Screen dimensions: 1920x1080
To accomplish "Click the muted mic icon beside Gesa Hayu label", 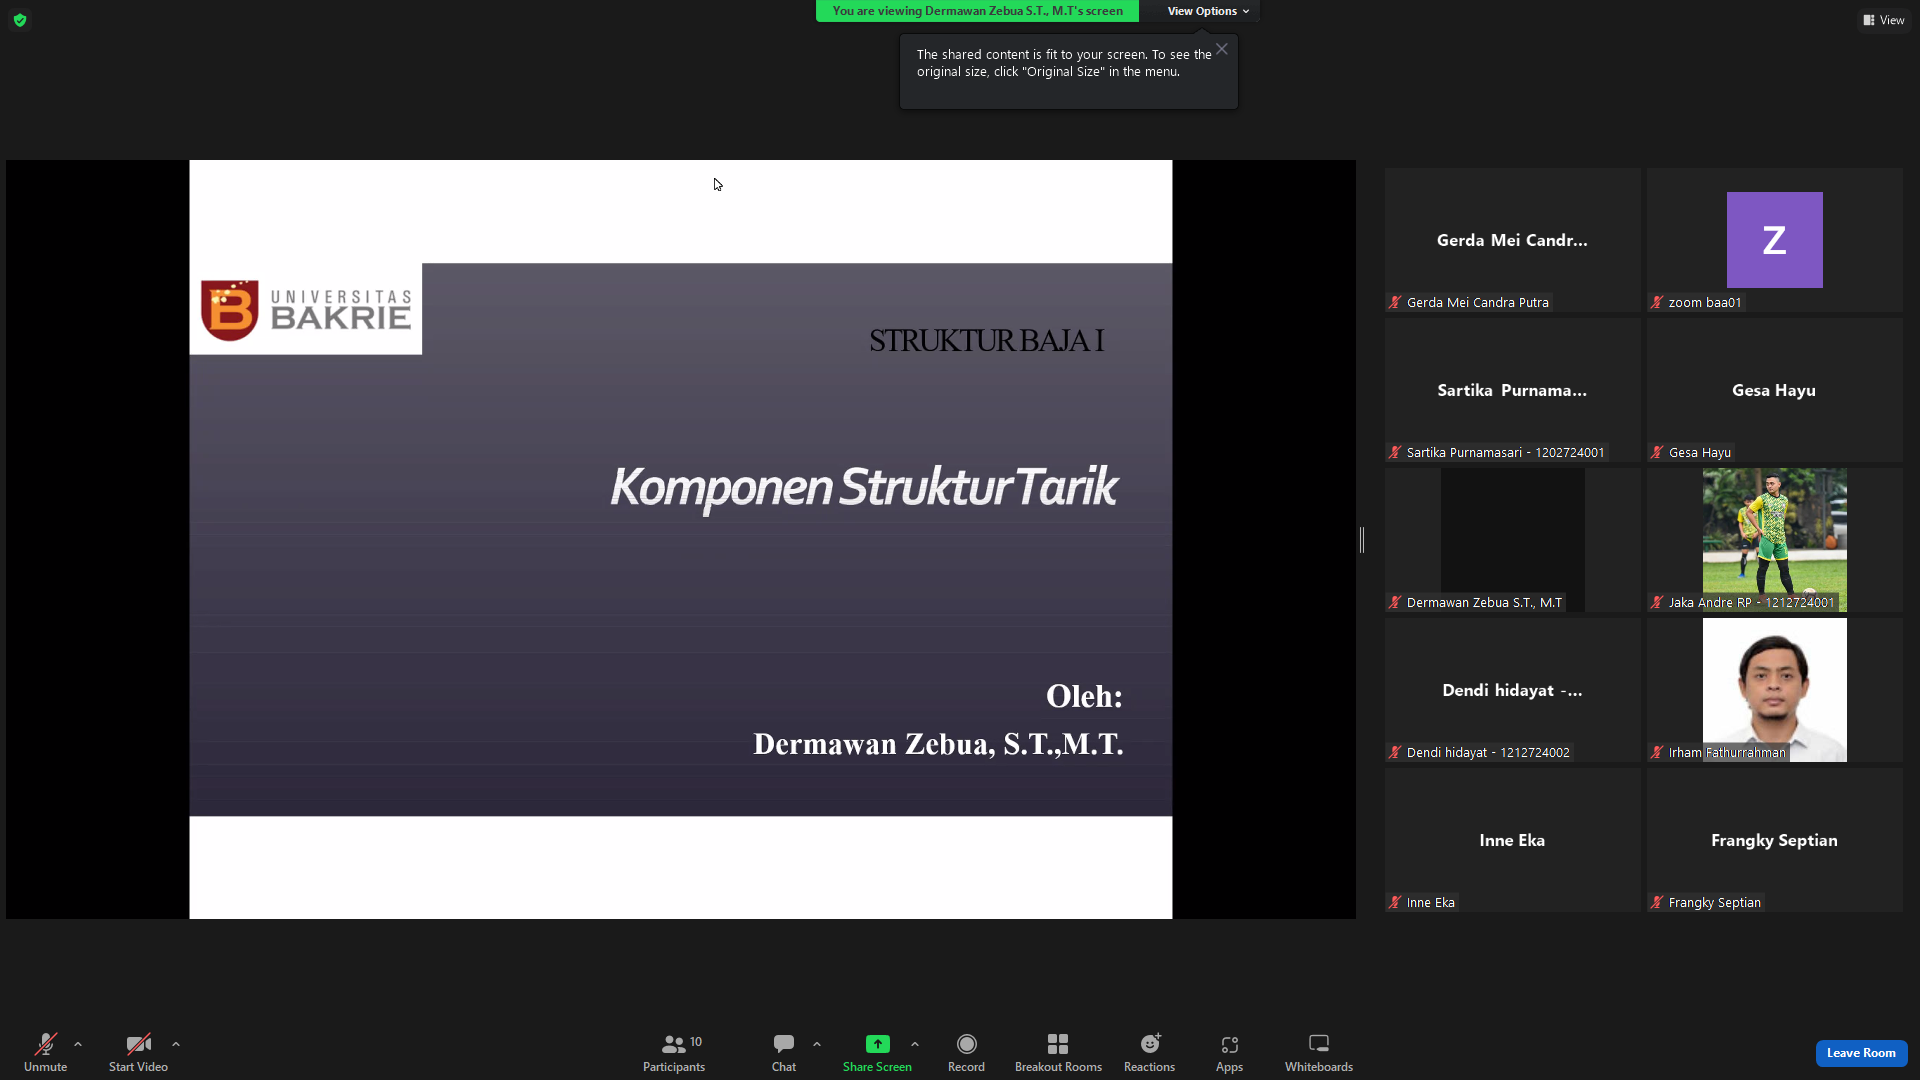I will (1657, 452).
